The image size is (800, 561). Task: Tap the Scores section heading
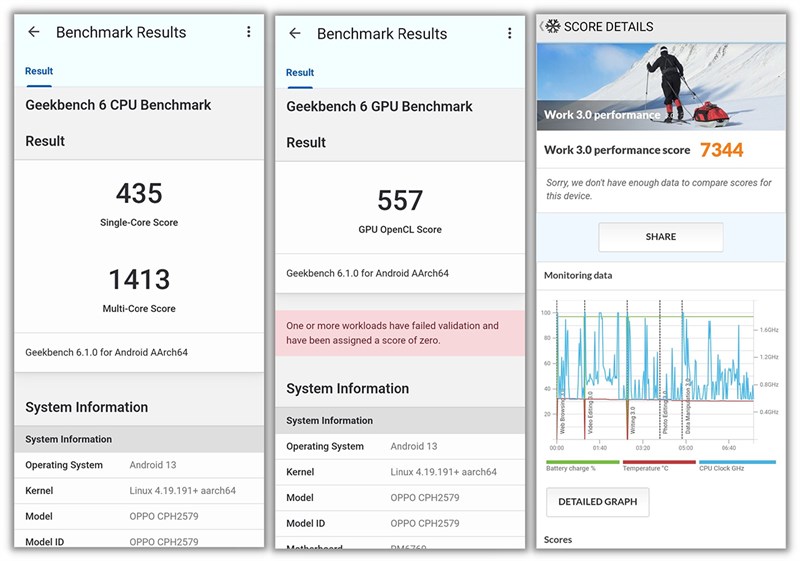coord(558,540)
